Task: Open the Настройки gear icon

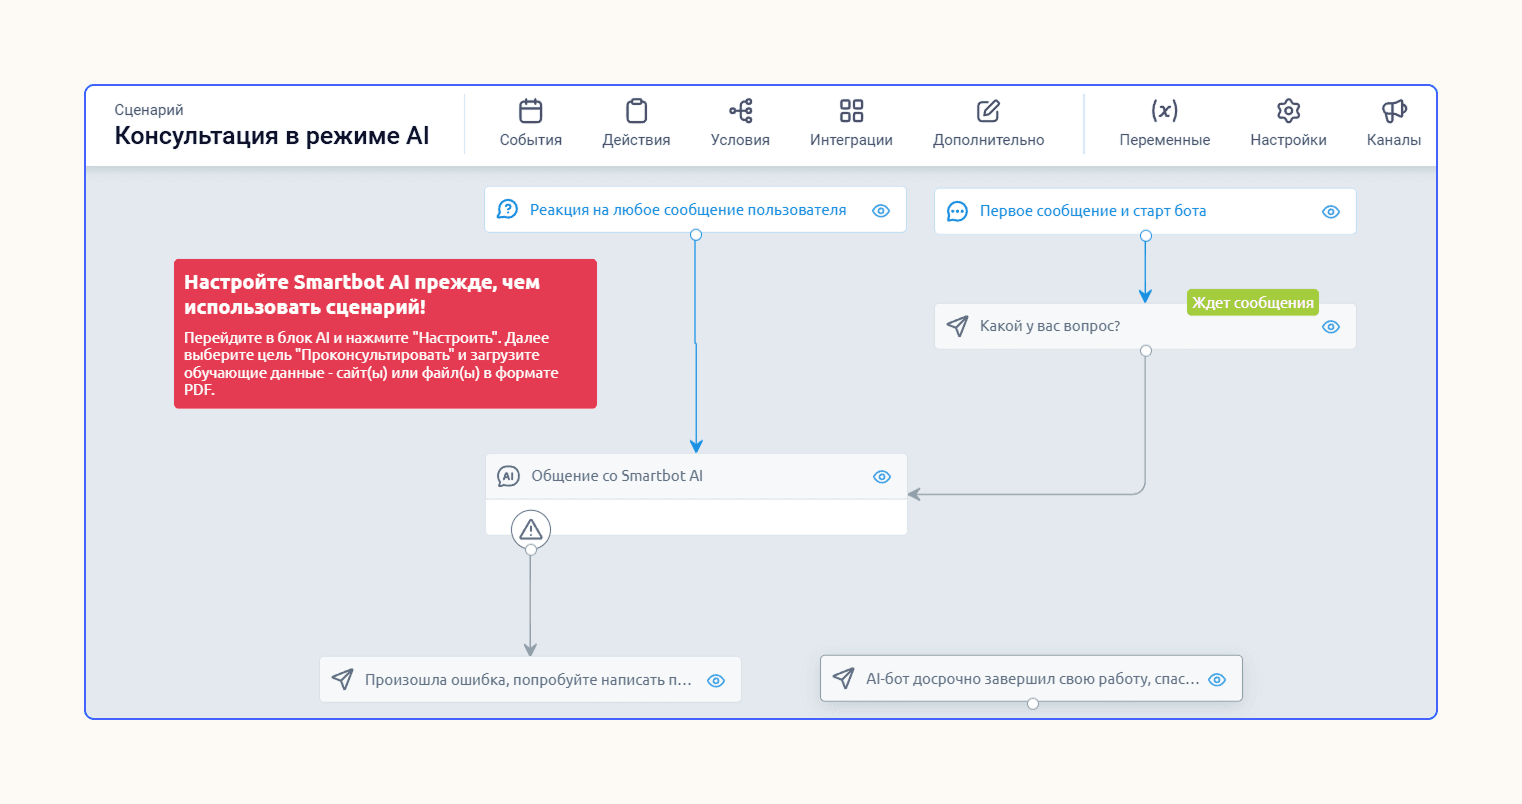Action: (x=1288, y=110)
